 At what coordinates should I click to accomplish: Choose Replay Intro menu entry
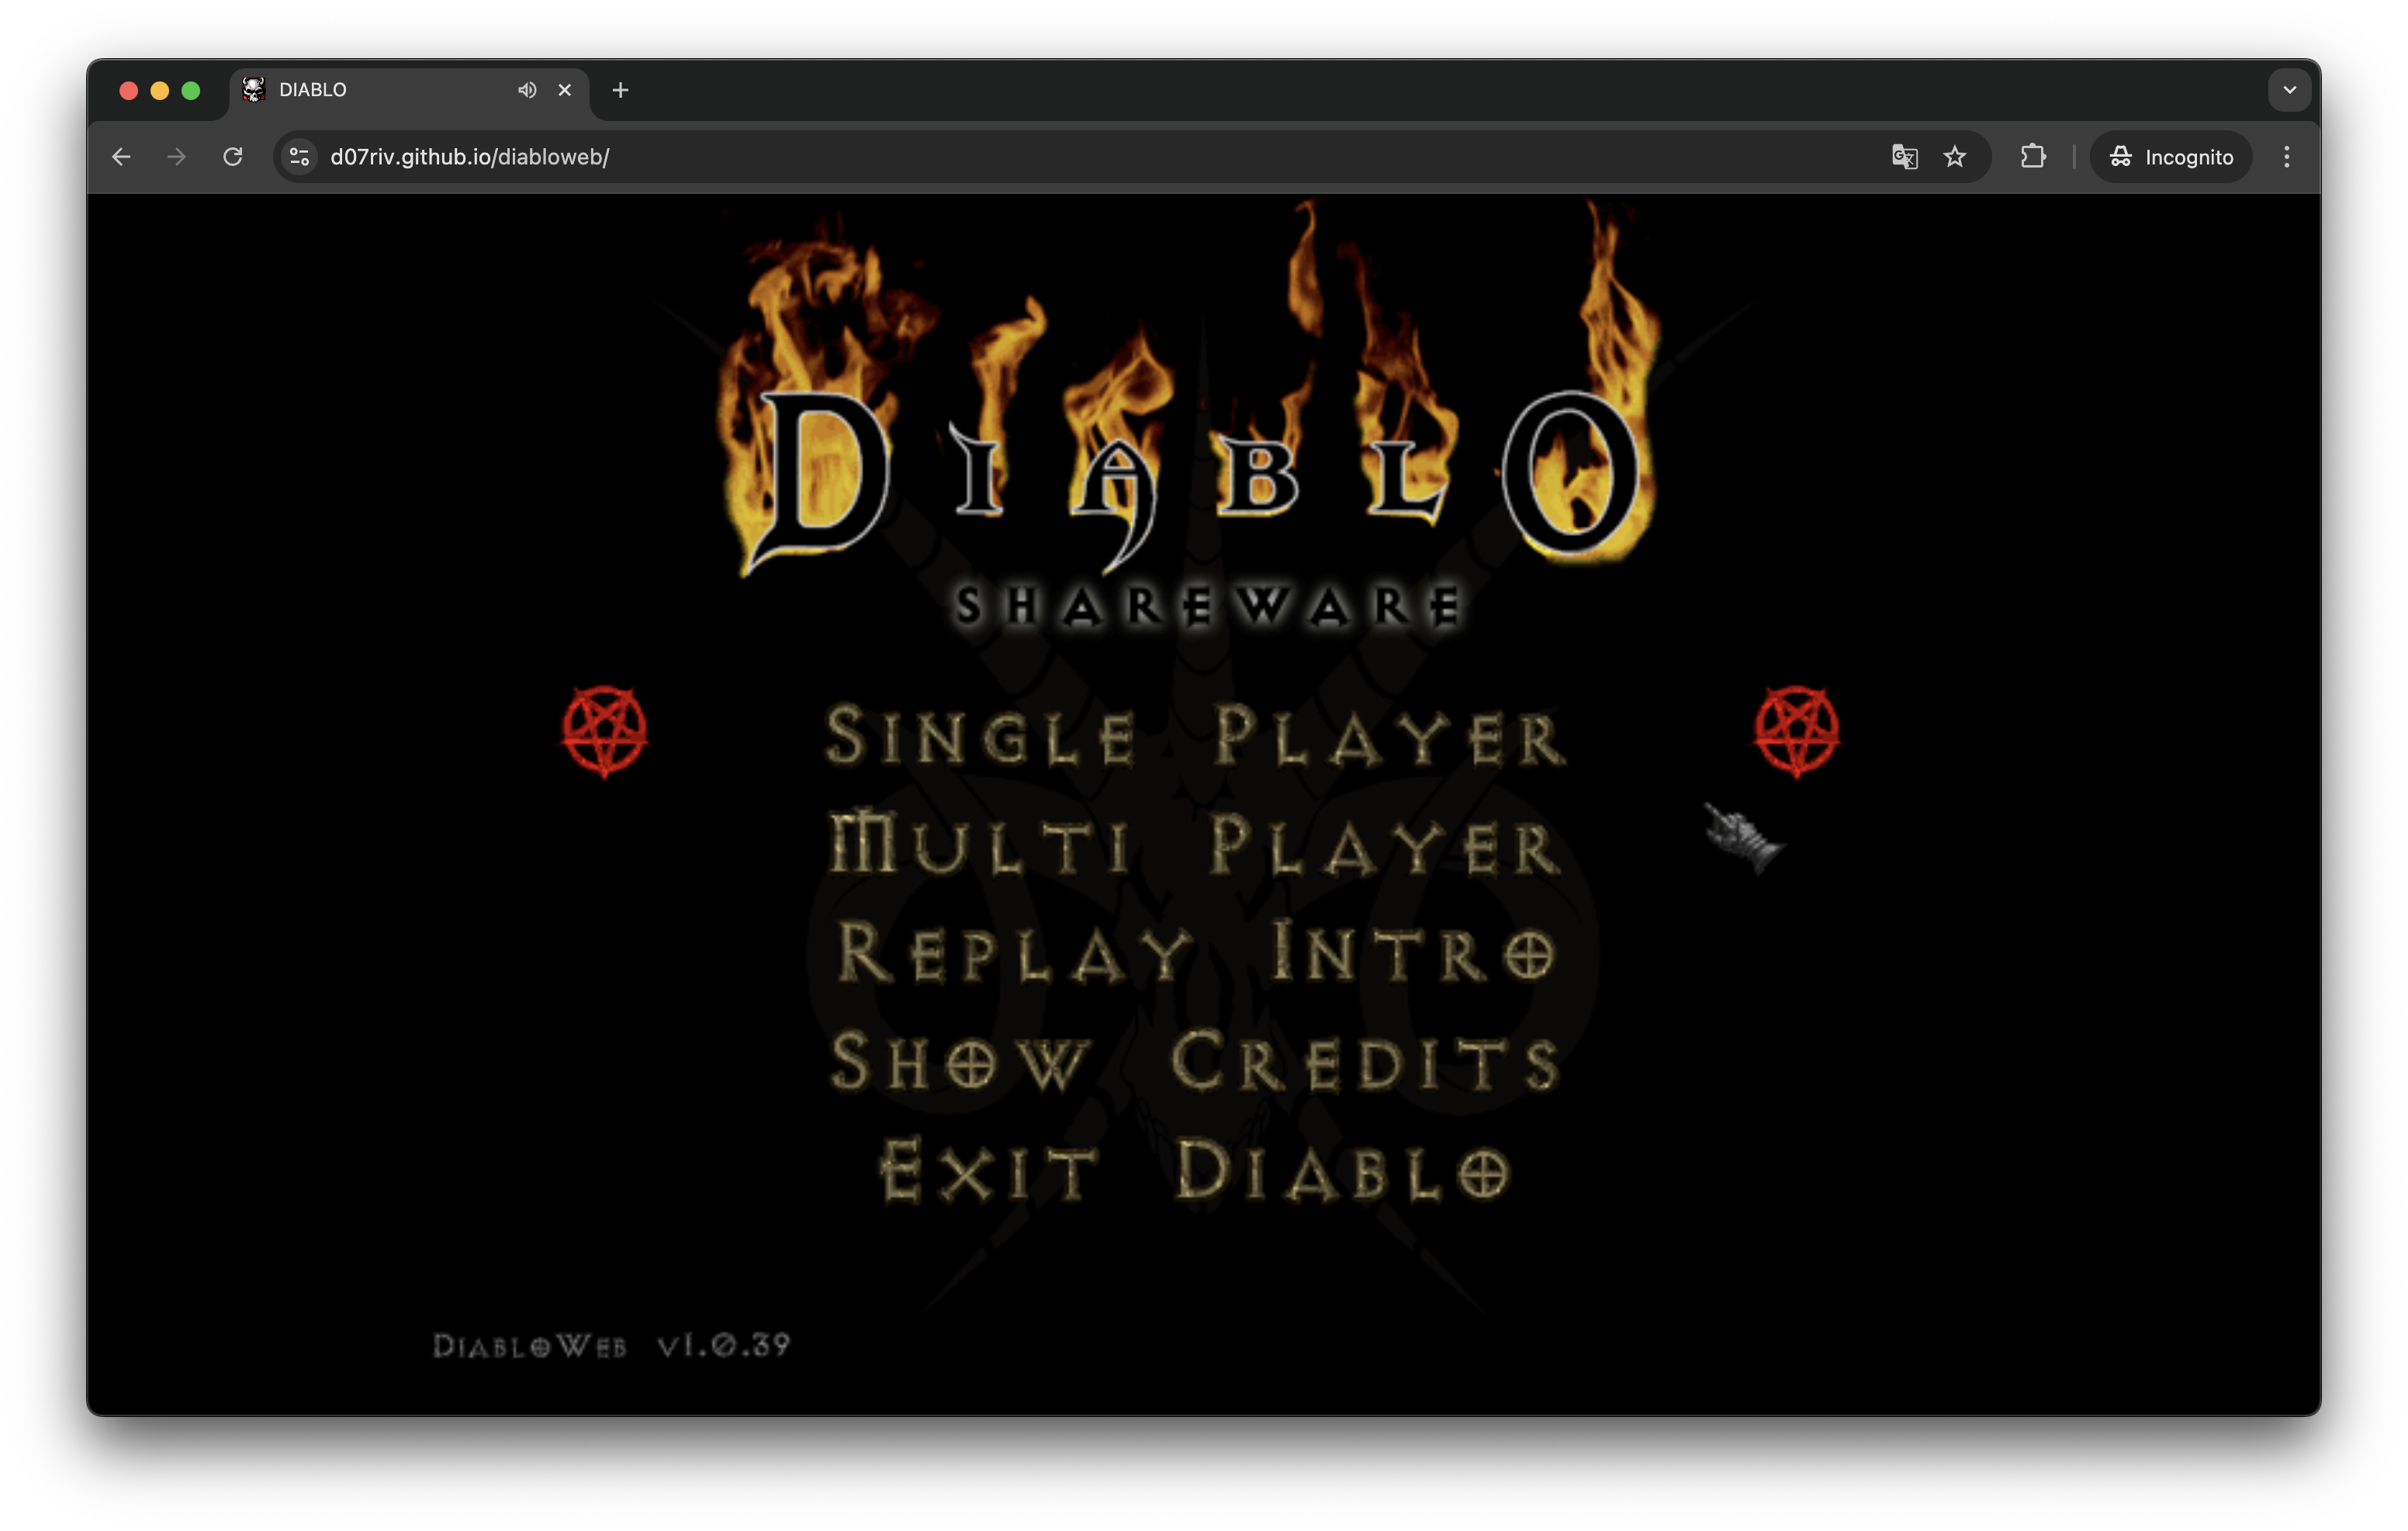point(1195,952)
